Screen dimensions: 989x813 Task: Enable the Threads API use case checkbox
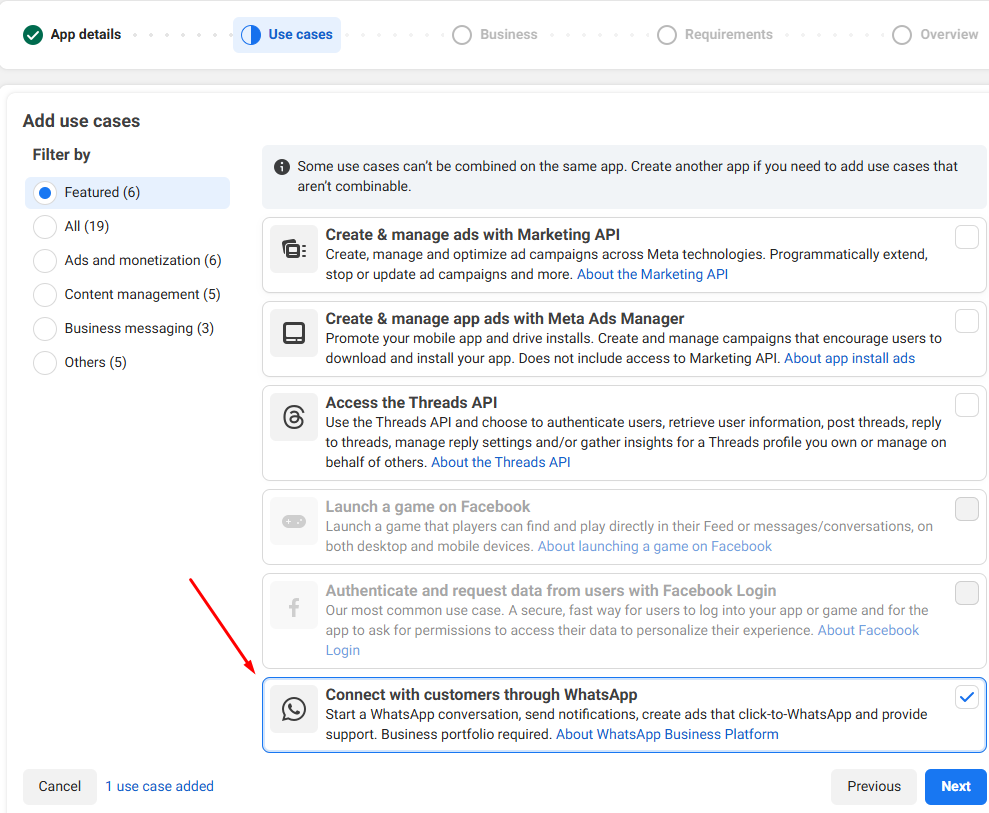tap(966, 405)
